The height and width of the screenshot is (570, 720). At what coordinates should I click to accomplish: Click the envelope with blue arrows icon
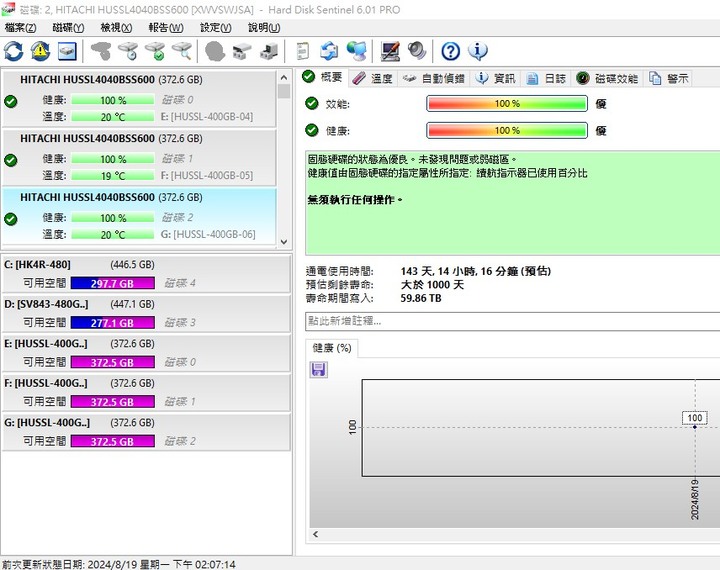pos(329,51)
